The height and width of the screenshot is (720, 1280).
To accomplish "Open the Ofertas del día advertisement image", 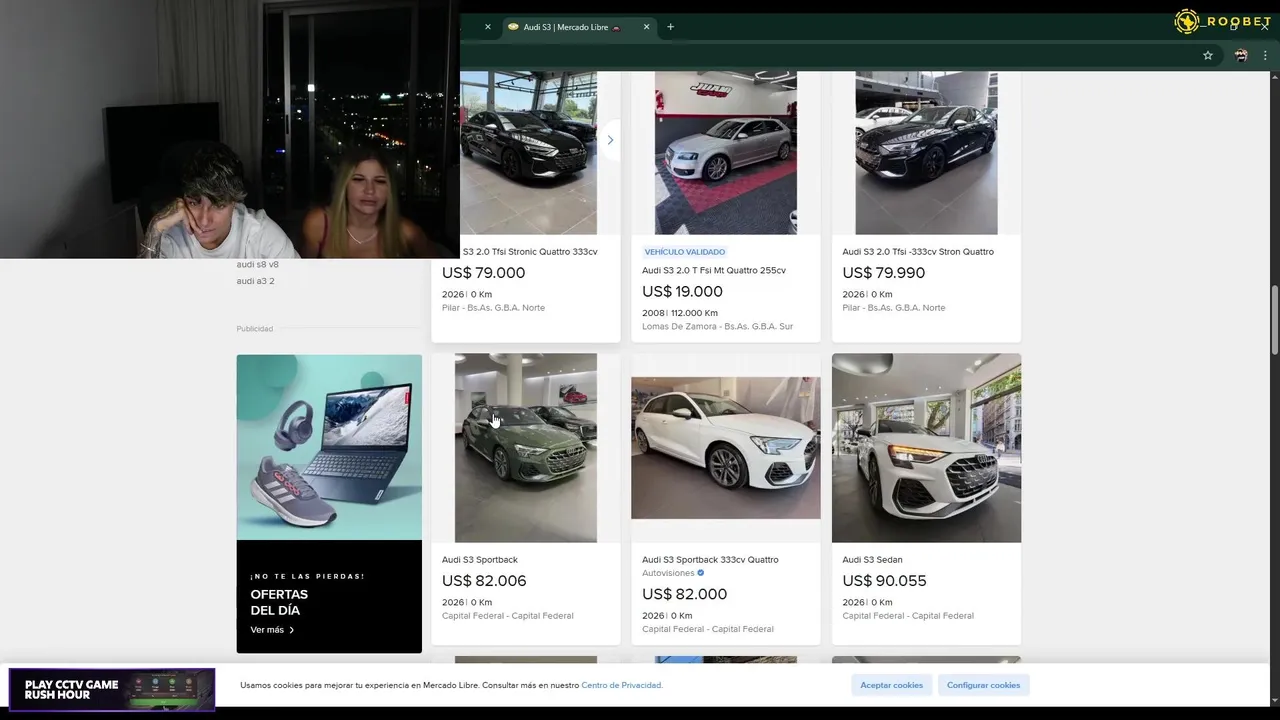I will click(x=329, y=447).
